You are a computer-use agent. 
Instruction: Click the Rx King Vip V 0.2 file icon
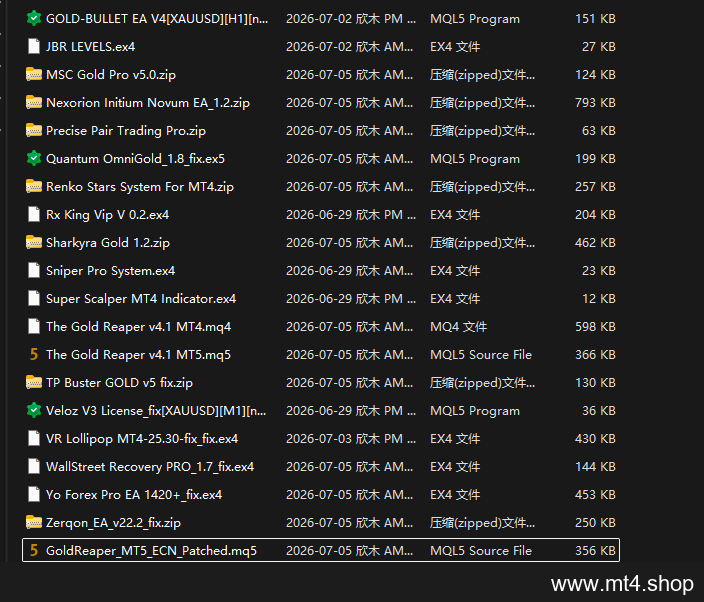[x=34, y=214]
